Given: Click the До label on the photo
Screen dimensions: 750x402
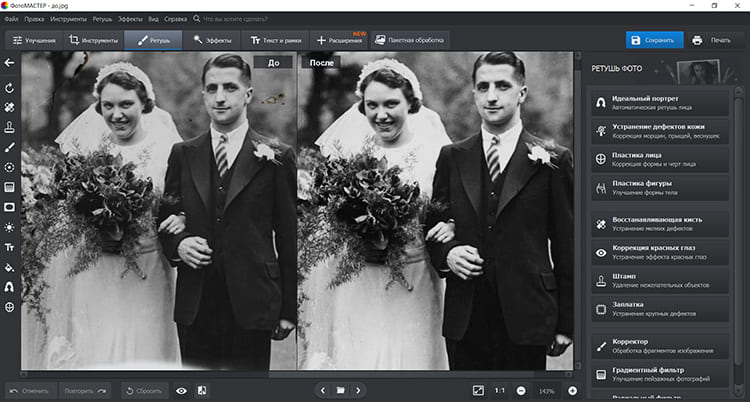Looking at the screenshot, I should (273, 63).
